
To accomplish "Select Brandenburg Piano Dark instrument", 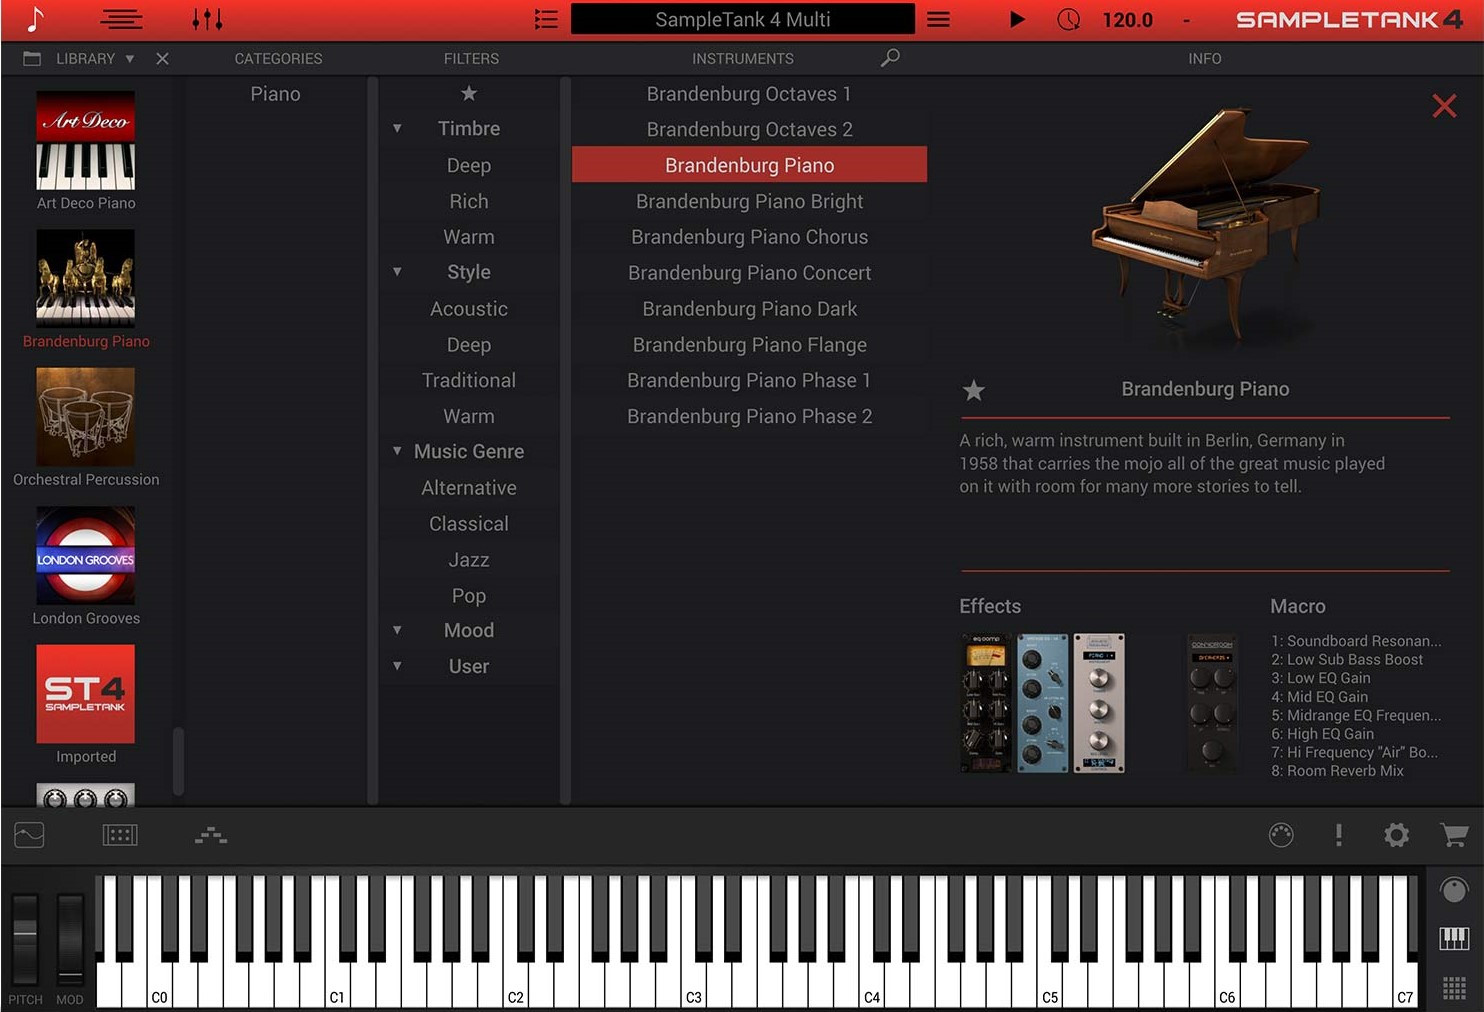I will pyautogui.click(x=749, y=309).
